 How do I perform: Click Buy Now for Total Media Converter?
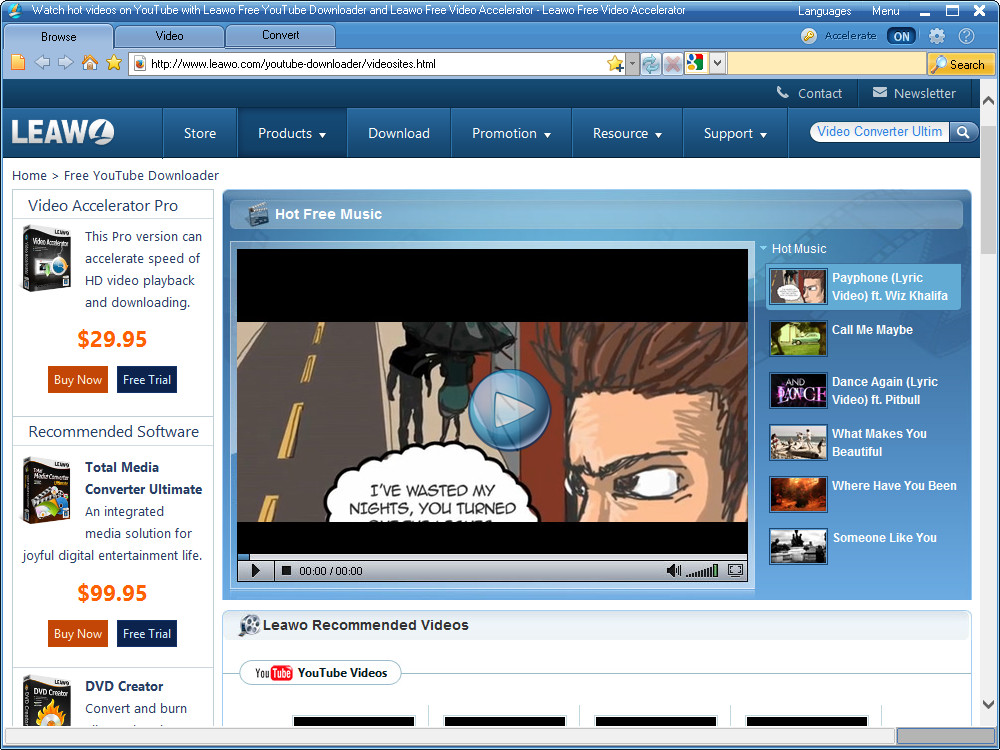tap(78, 633)
